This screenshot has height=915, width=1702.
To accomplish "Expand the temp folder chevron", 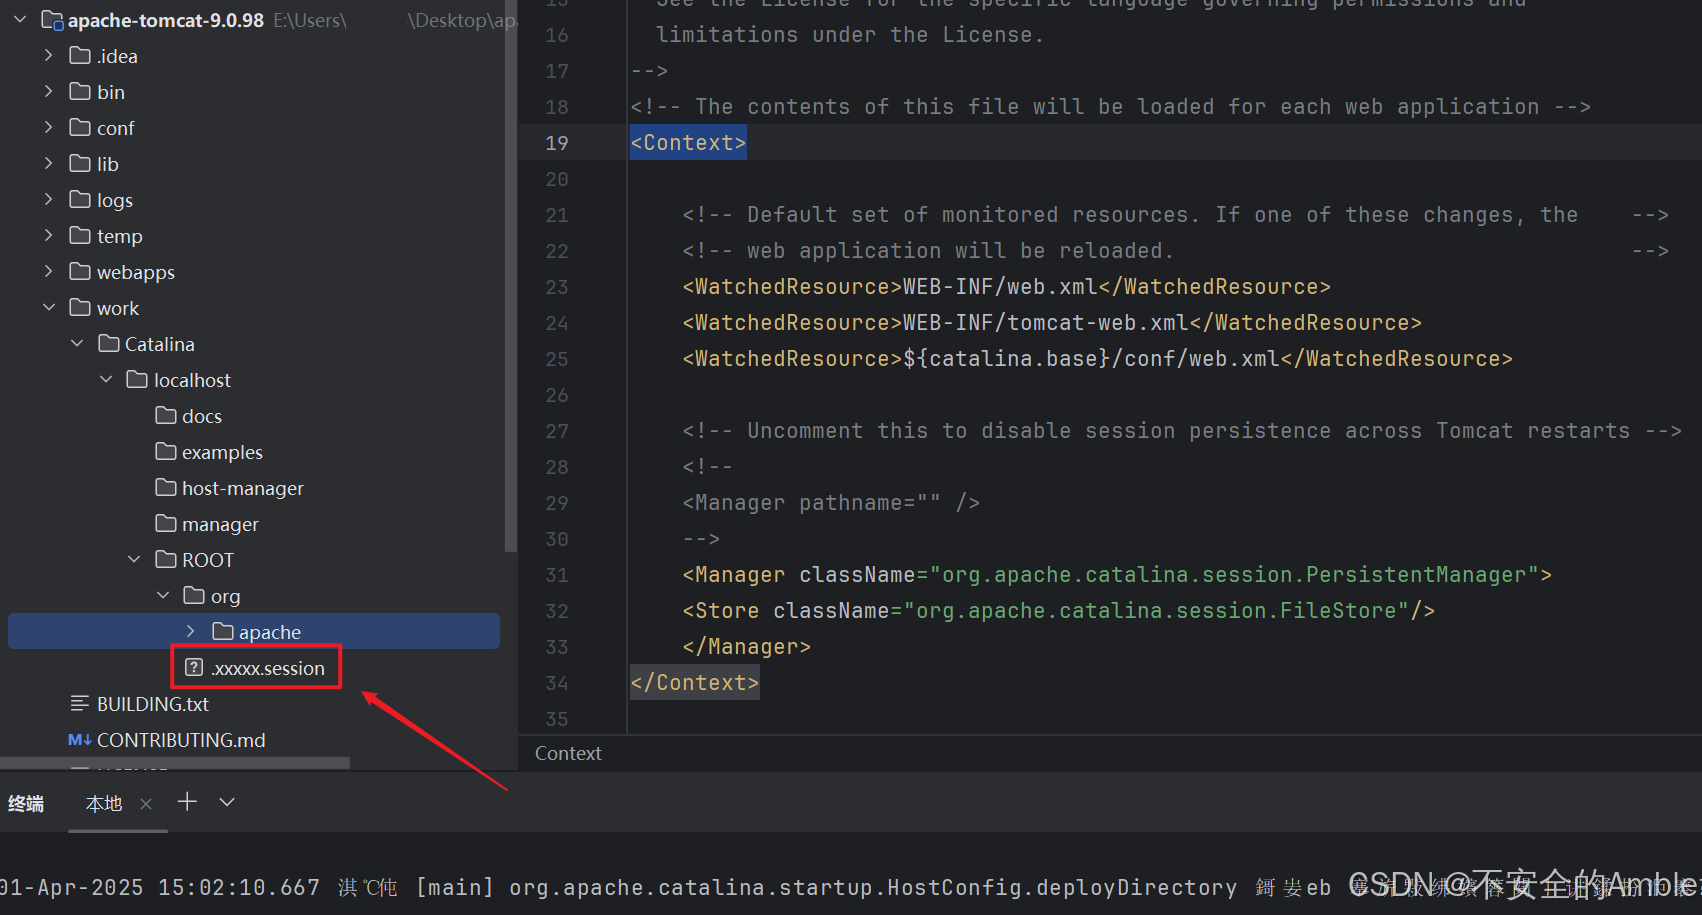I will 48,235.
